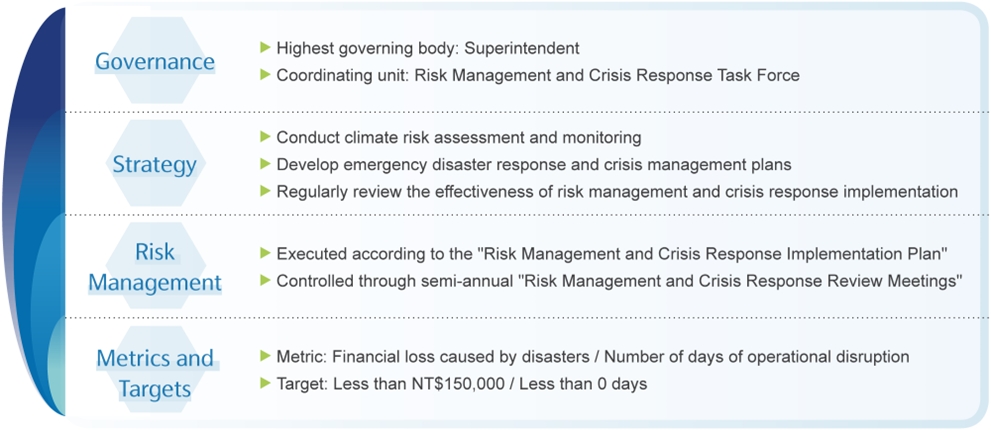Click arrow bullet before Develop emergency disaster response

[265, 163]
